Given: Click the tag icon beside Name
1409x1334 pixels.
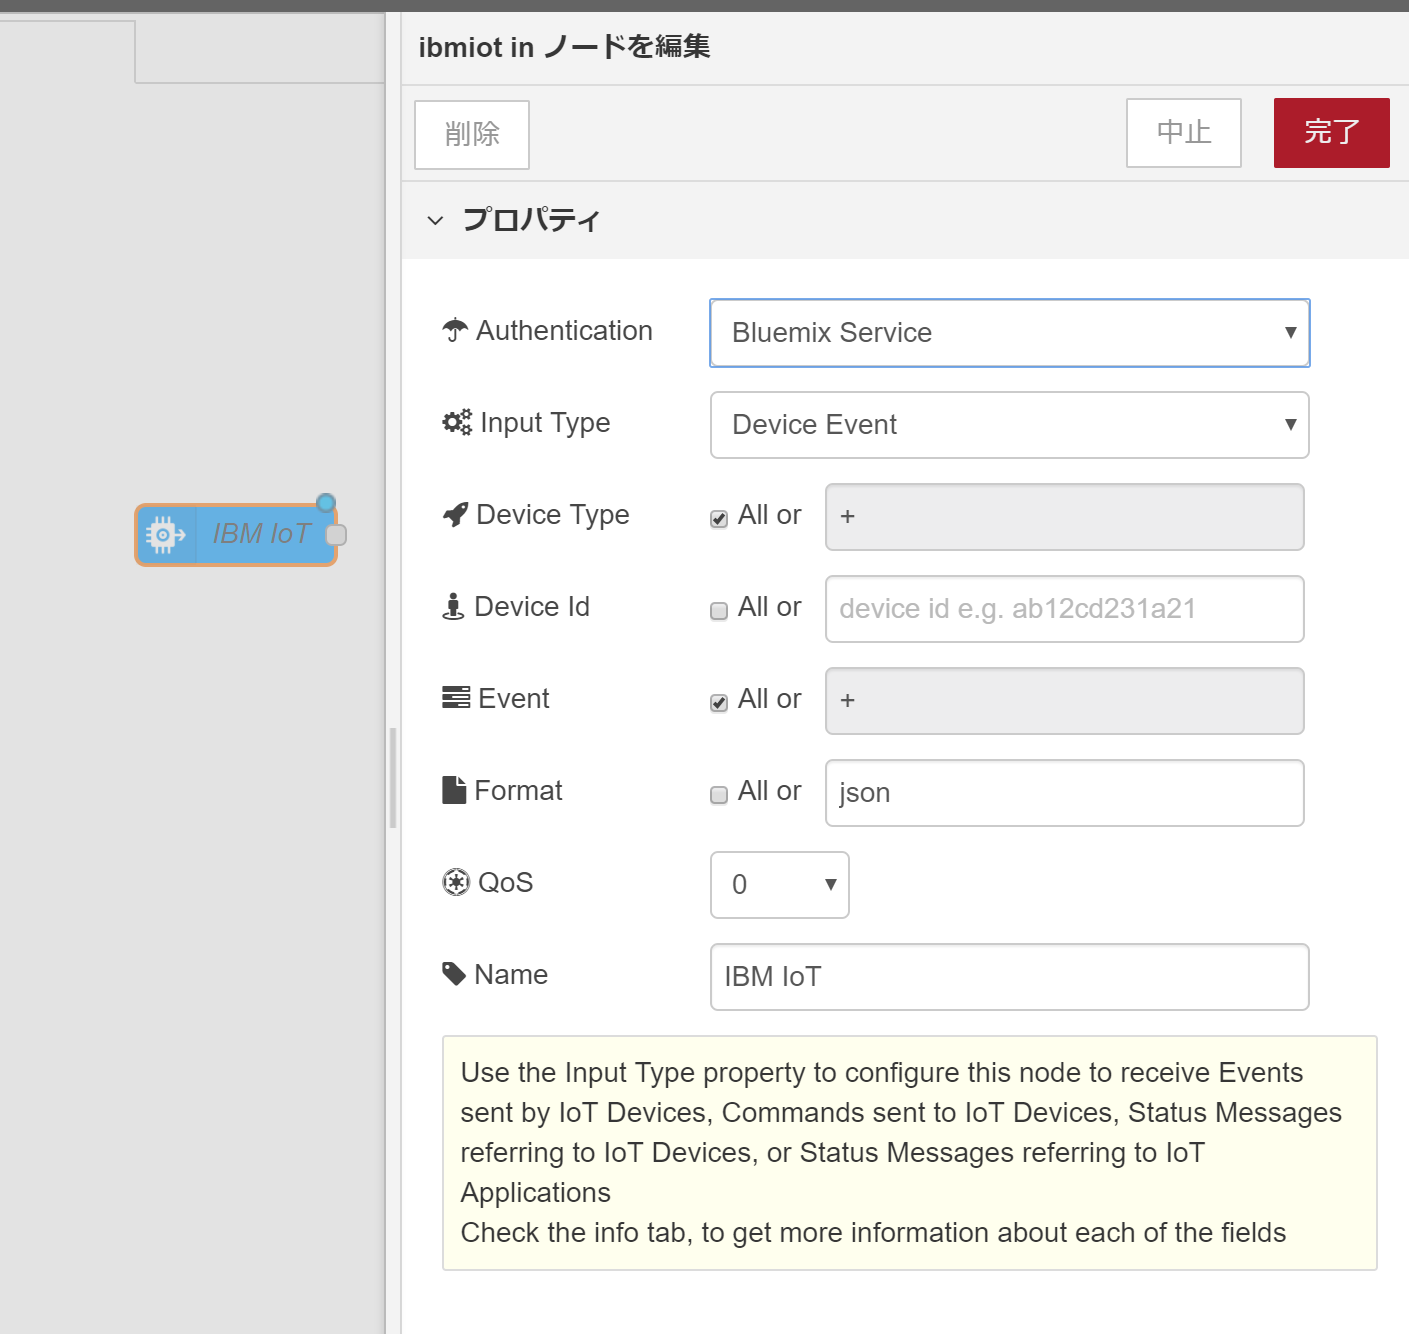Looking at the screenshot, I should (454, 974).
